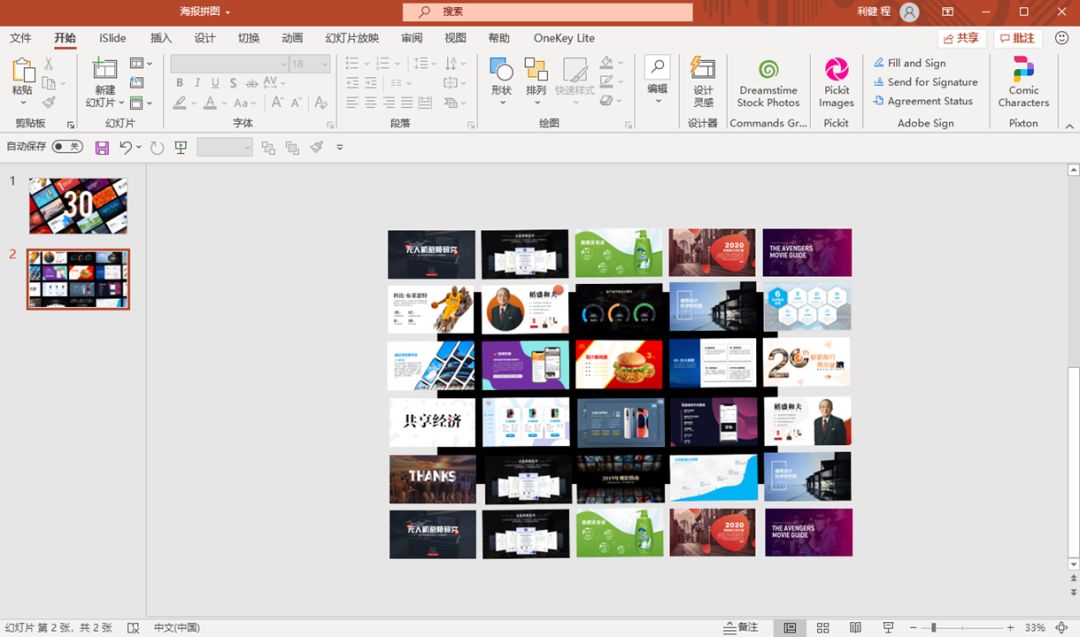Click the 共享经济 image on the slide

click(x=432, y=421)
